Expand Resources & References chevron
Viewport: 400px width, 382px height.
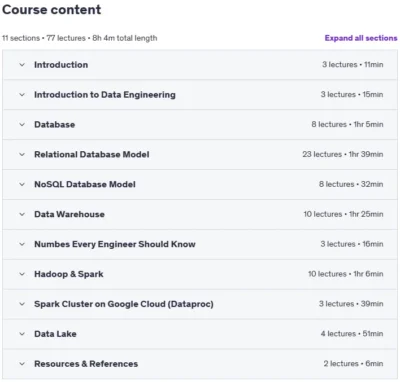click(x=22, y=364)
